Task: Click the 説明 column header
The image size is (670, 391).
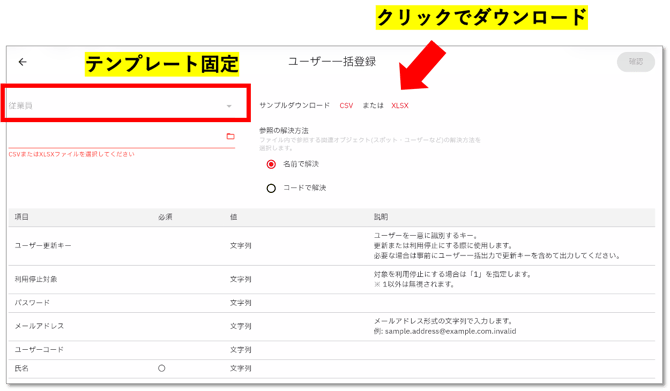Action: point(381,217)
